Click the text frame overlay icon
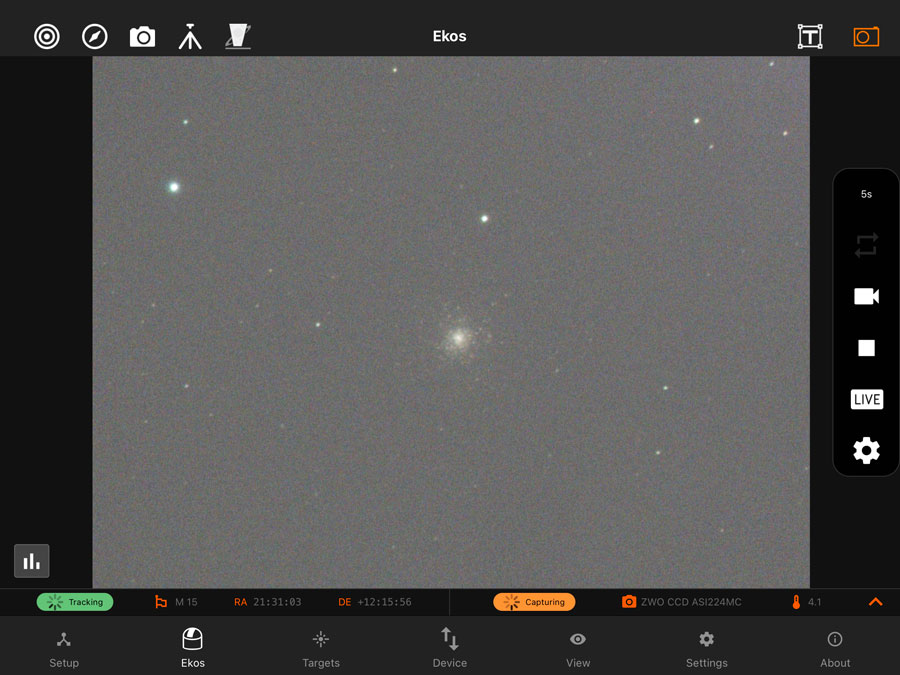Viewport: 900px width, 675px height. click(x=810, y=37)
